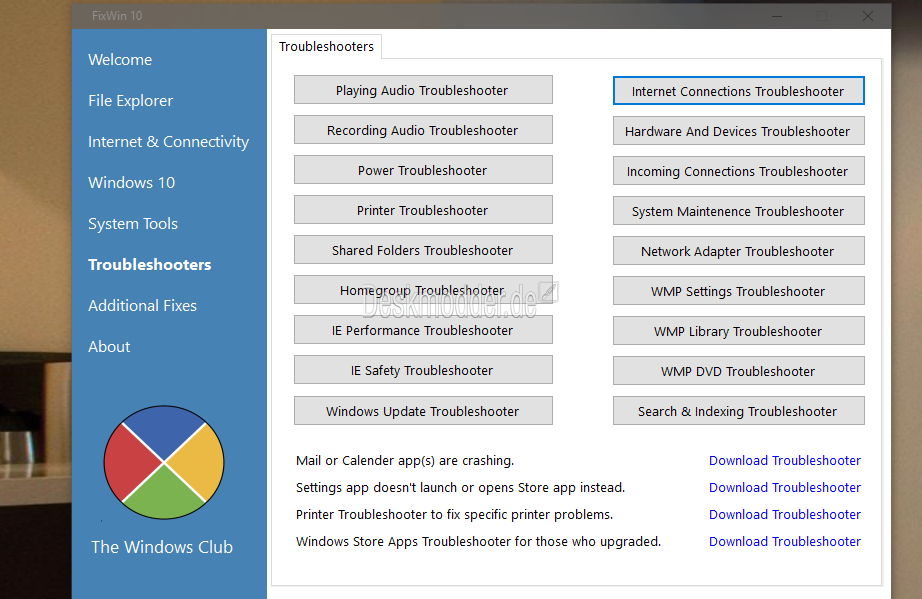Screen dimensions: 922x599
Task: Start Shared Folders Troubleshooter
Action: 423,250
